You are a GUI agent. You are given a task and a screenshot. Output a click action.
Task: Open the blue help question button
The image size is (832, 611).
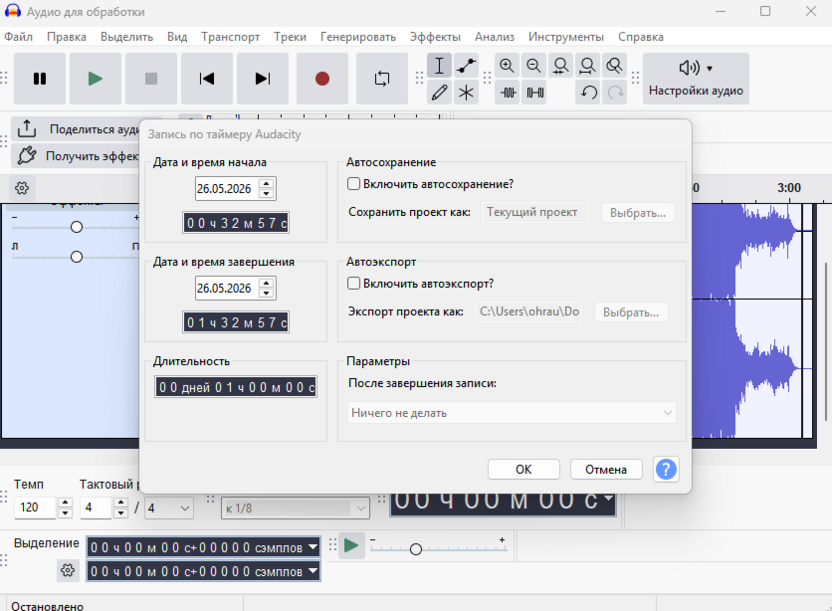666,469
